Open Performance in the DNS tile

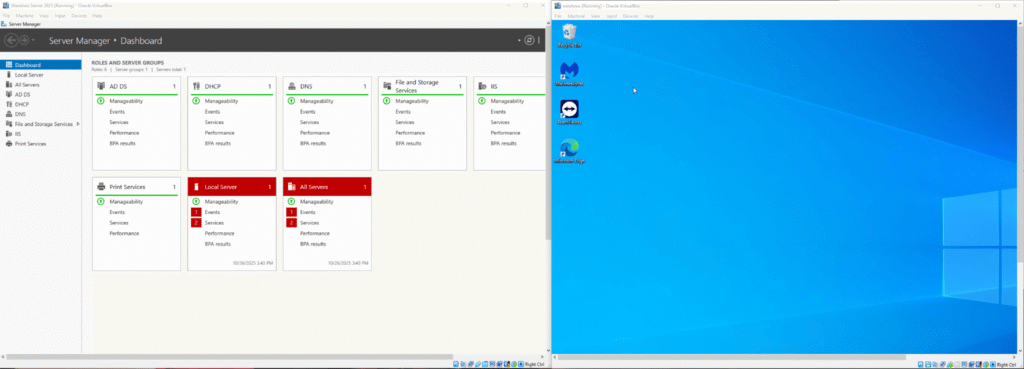click(315, 133)
